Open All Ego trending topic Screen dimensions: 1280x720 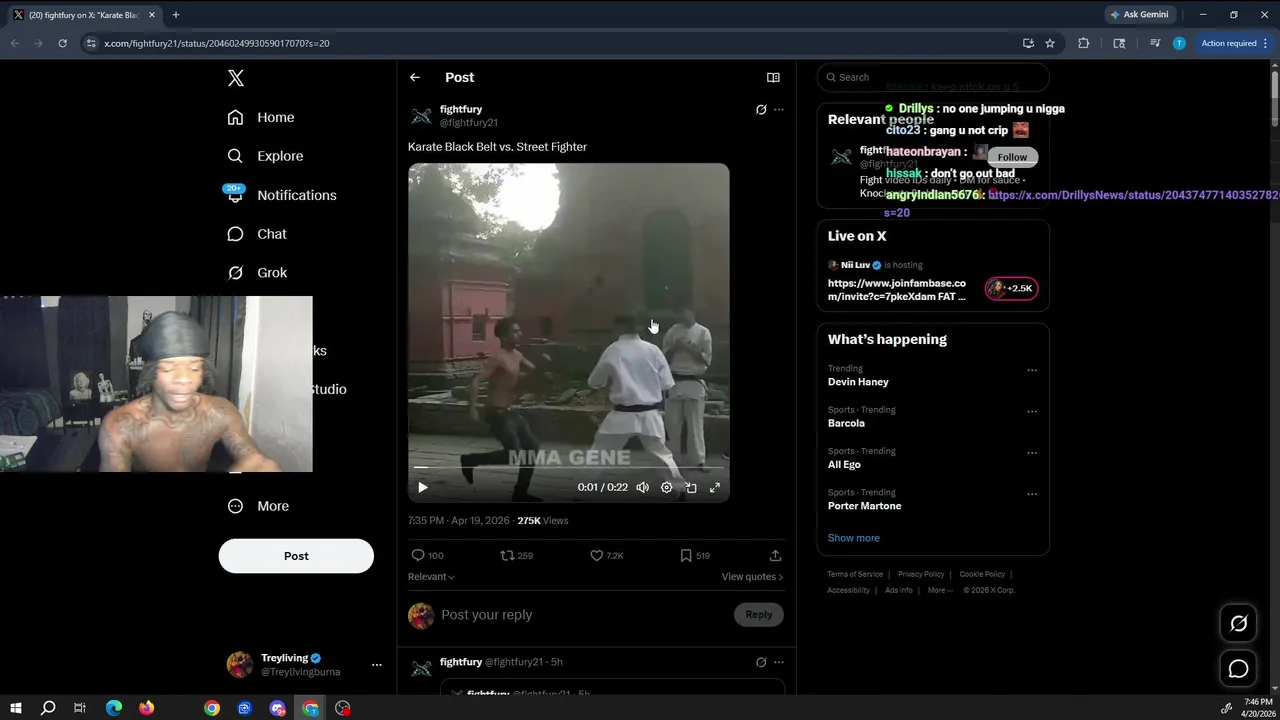point(844,465)
